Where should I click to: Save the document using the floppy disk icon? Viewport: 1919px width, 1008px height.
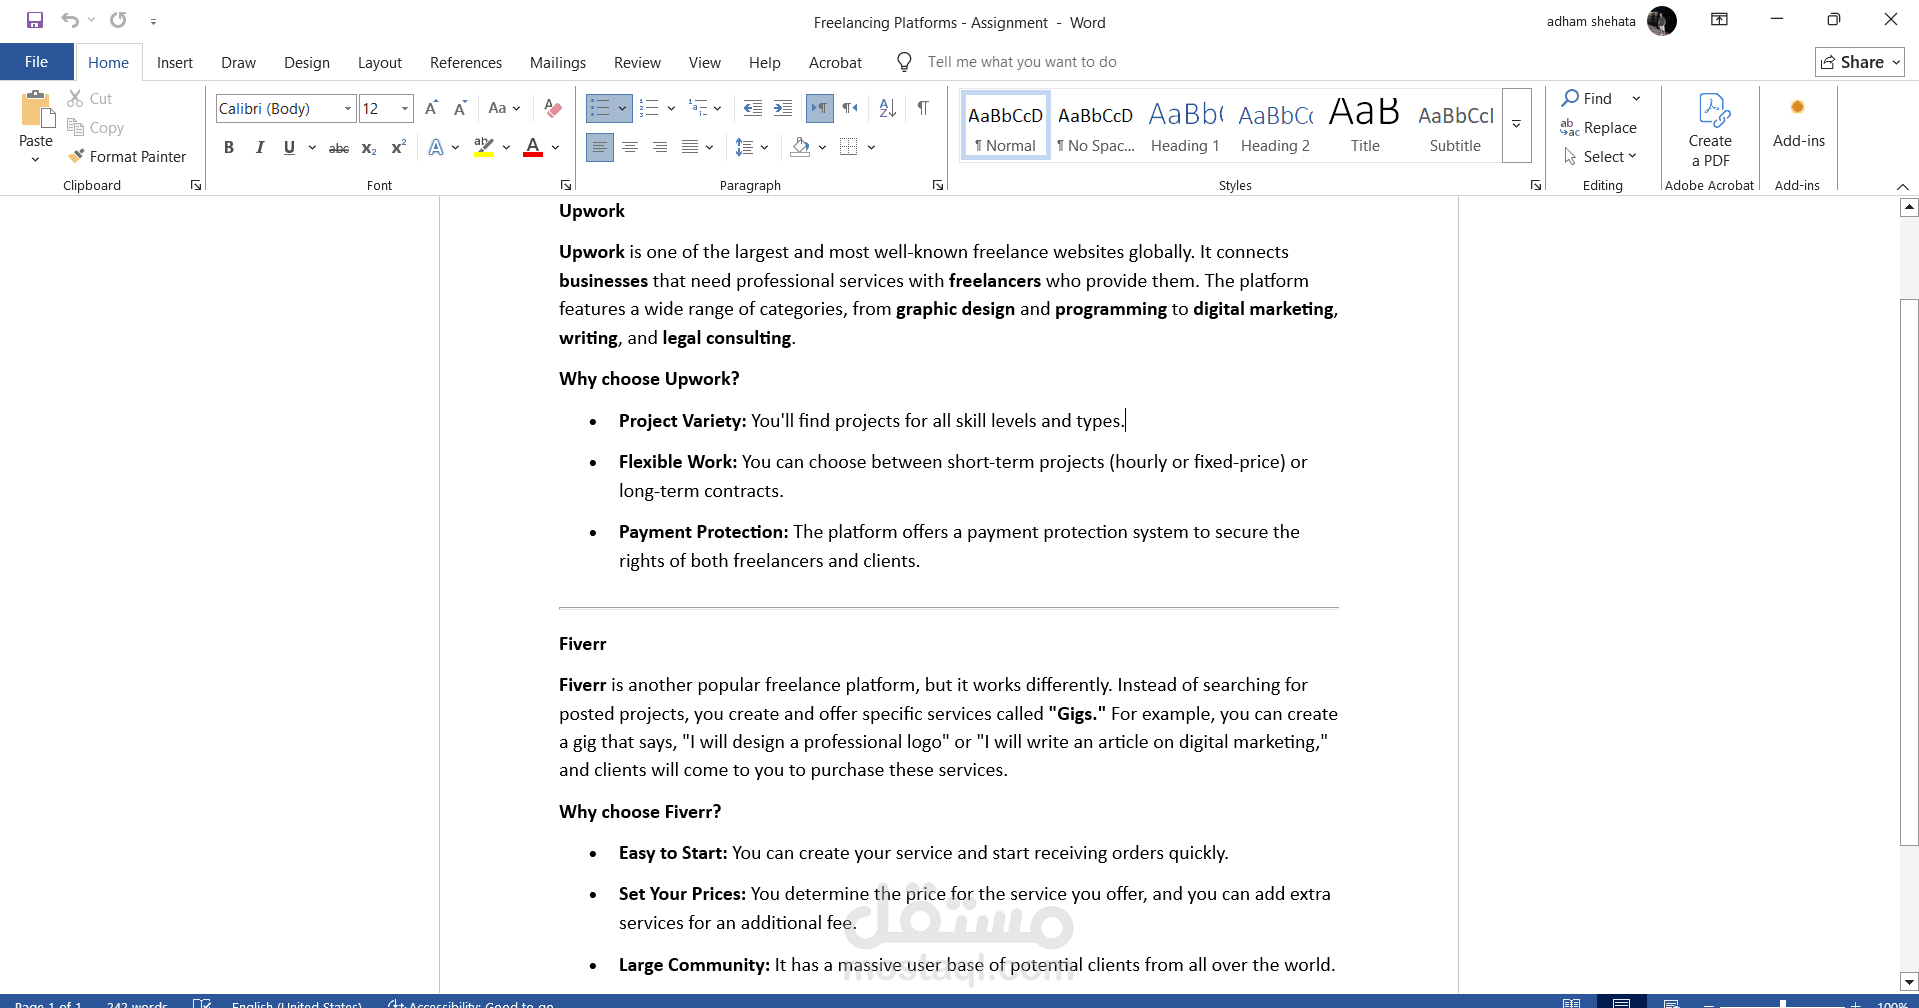click(x=35, y=20)
